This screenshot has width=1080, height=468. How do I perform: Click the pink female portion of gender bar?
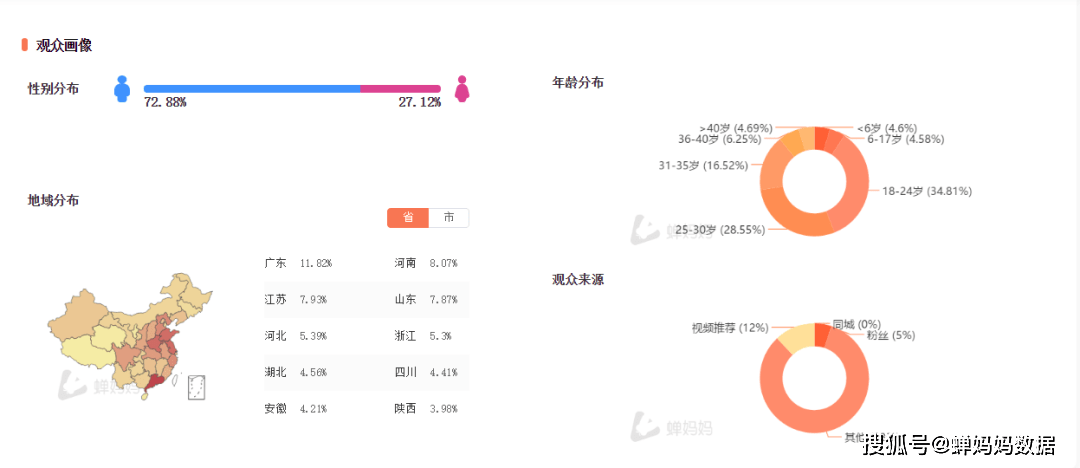400,89
